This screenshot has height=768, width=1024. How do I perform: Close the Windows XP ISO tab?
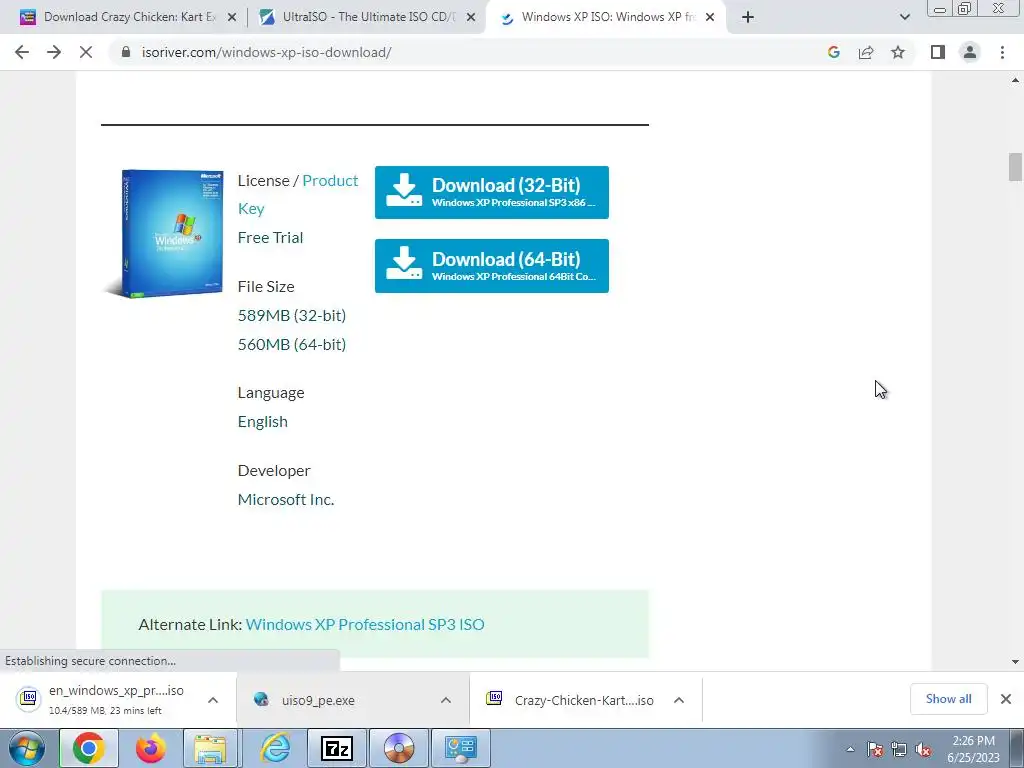pyautogui.click(x=710, y=17)
